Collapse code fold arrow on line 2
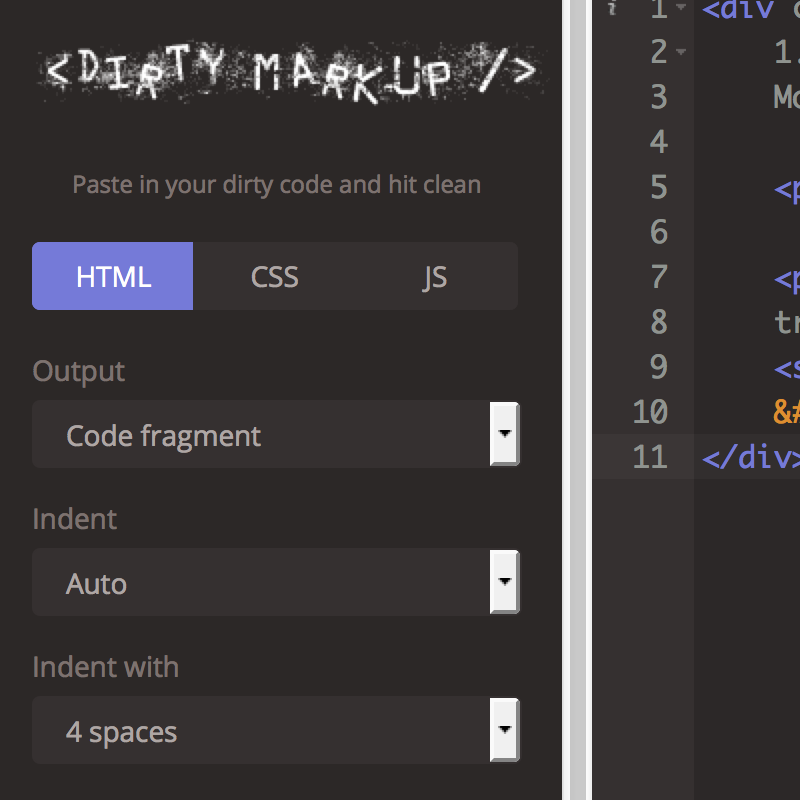Screen dimensions: 800x800 pyautogui.click(x=681, y=52)
